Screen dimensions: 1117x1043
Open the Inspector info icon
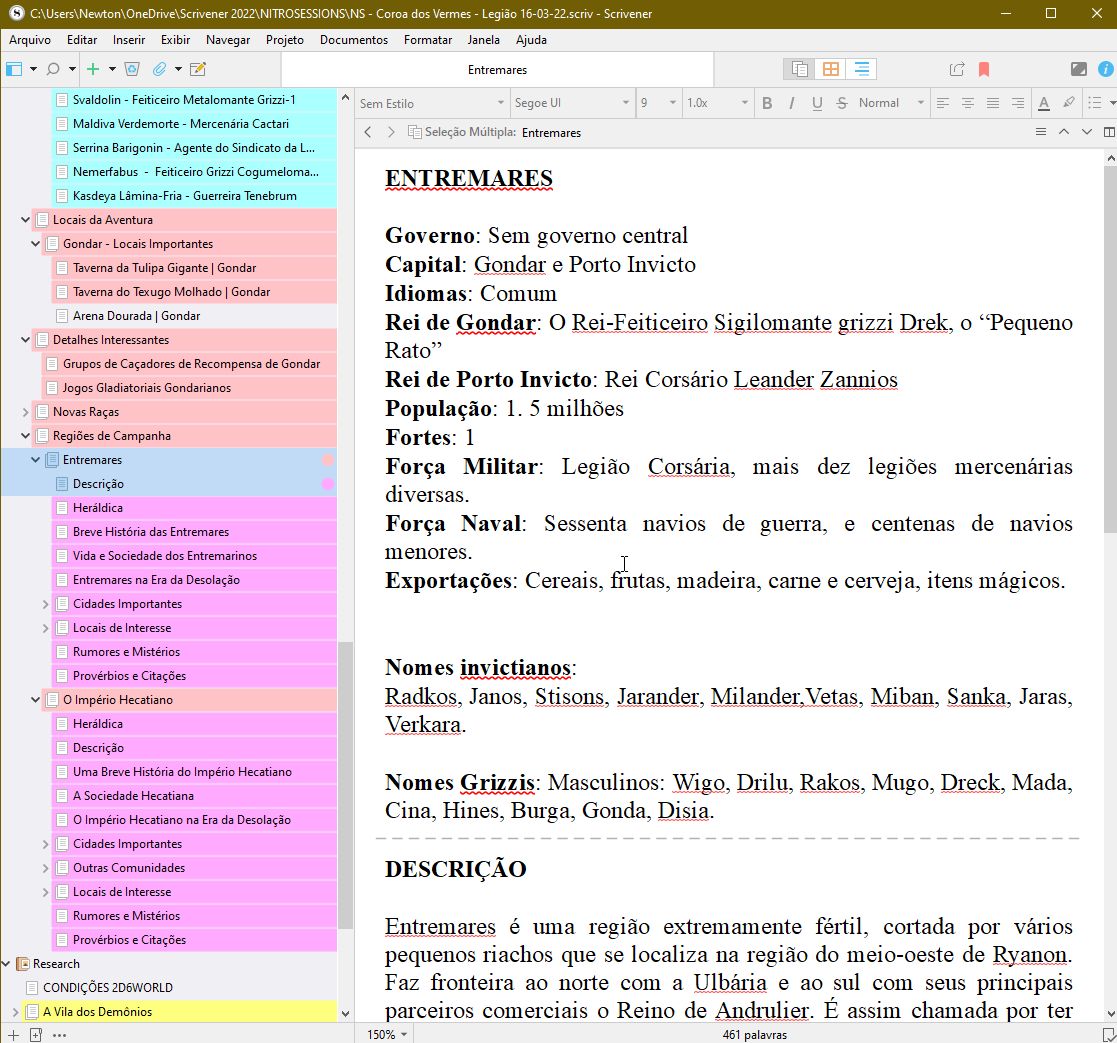(1106, 69)
